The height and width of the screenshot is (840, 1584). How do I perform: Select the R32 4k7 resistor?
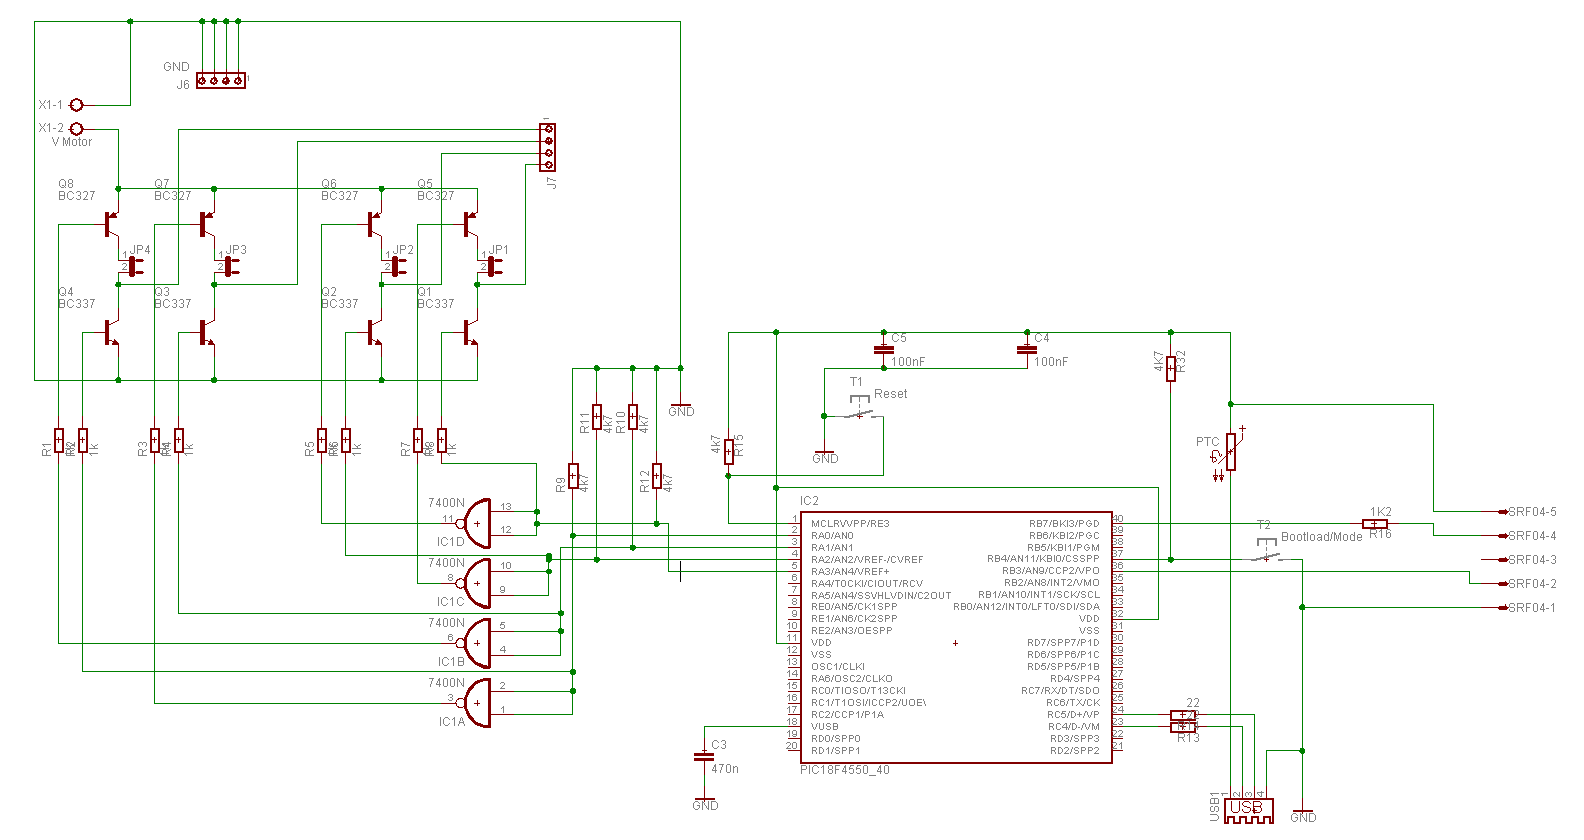coord(1171,367)
